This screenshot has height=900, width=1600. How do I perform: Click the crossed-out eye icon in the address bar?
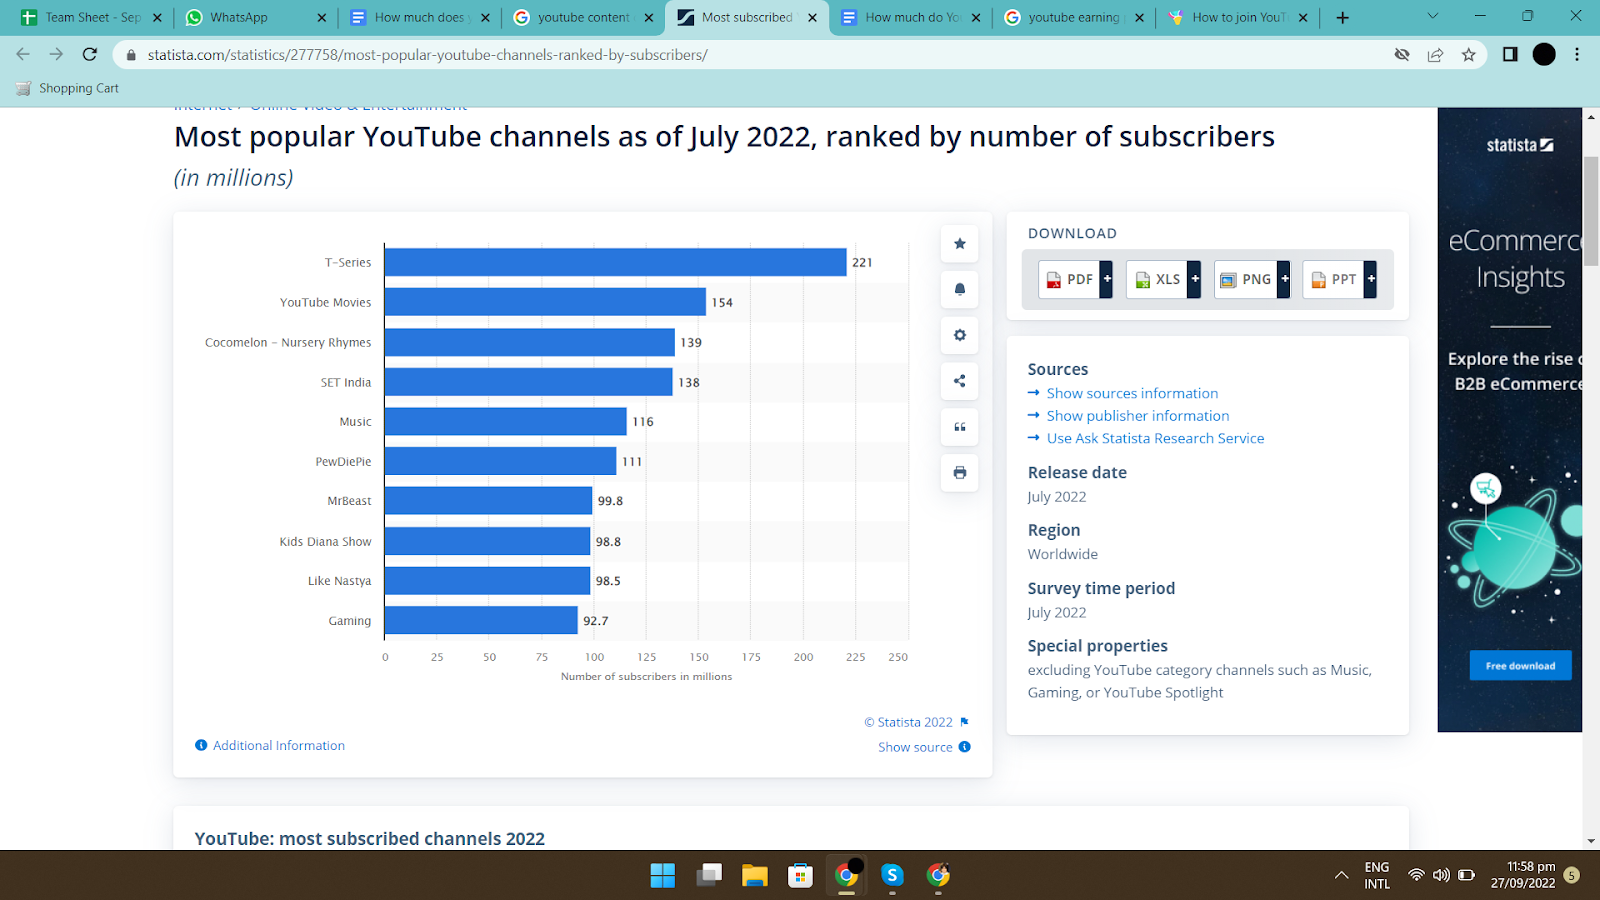[1402, 55]
